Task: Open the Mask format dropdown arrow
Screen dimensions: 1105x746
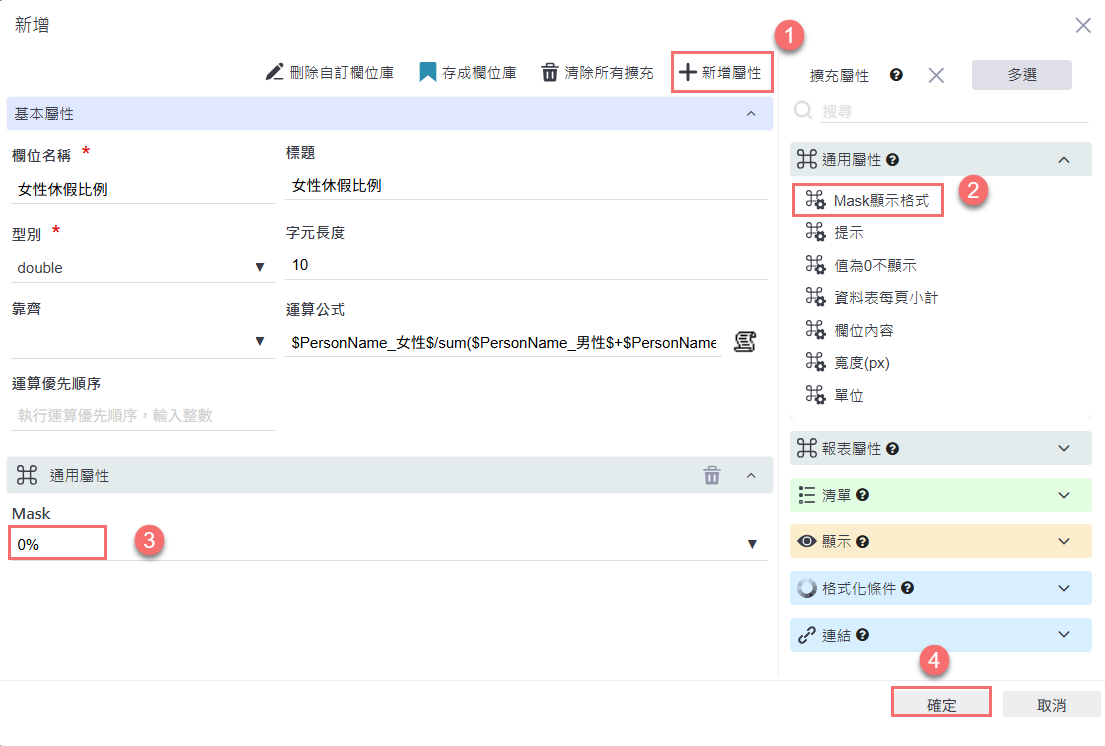Action: pos(752,544)
